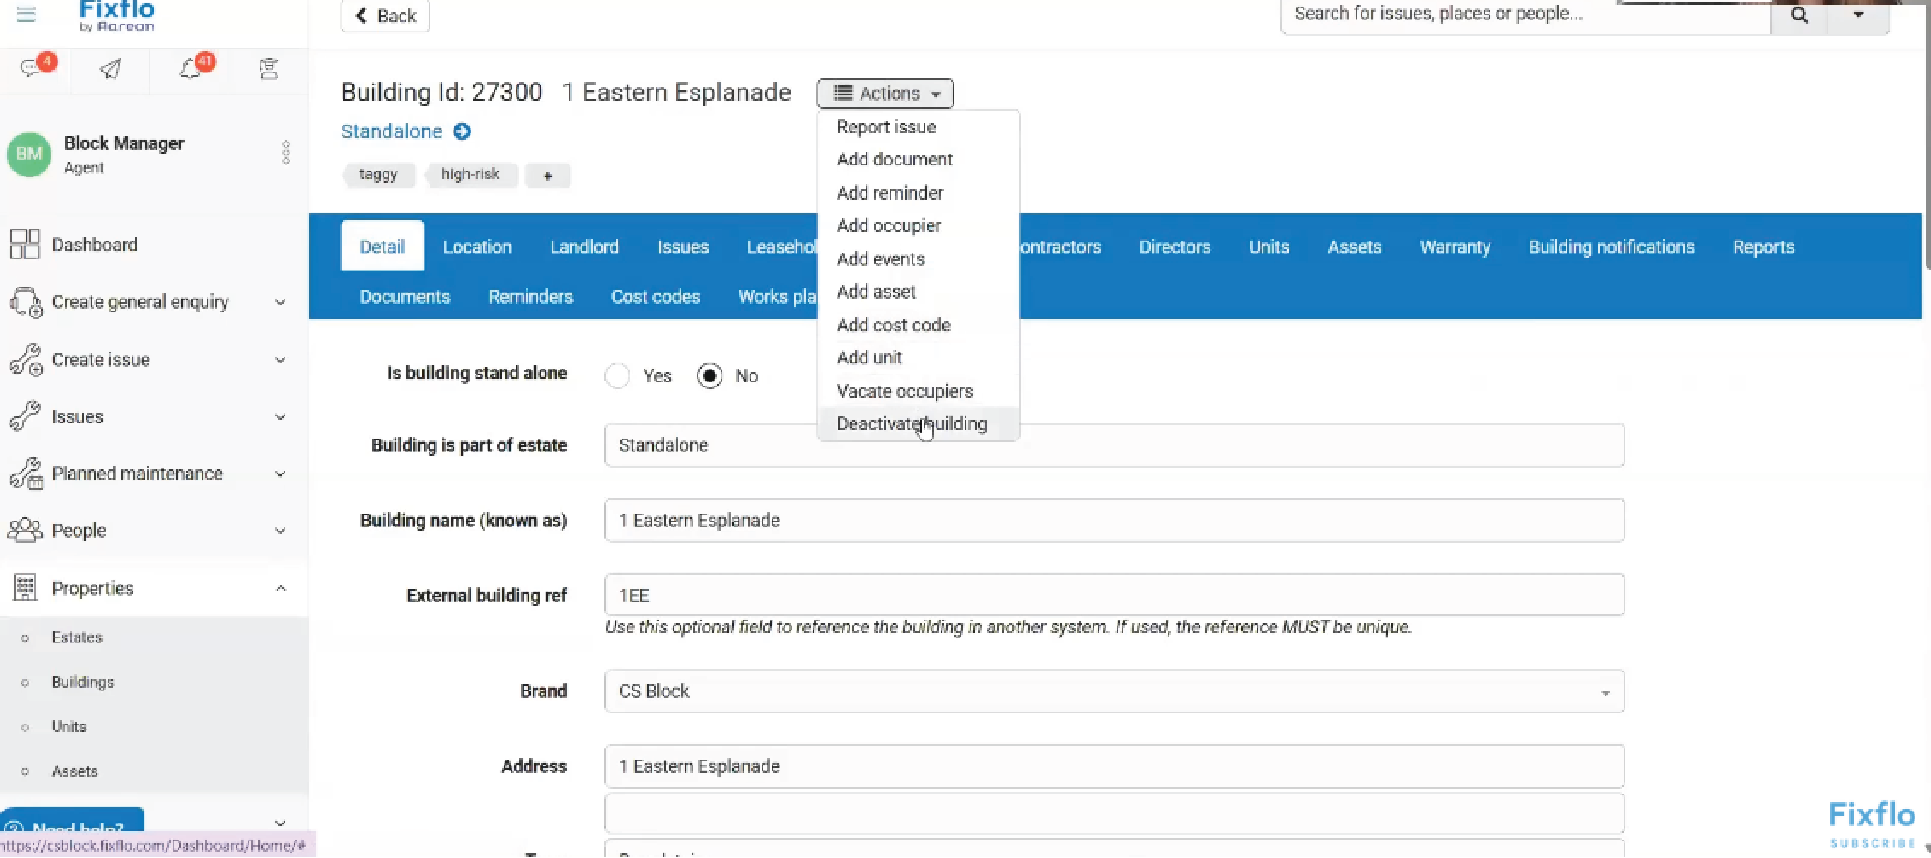Open Block Manager three-dot options
The image size is (1931, 858).
286,153
